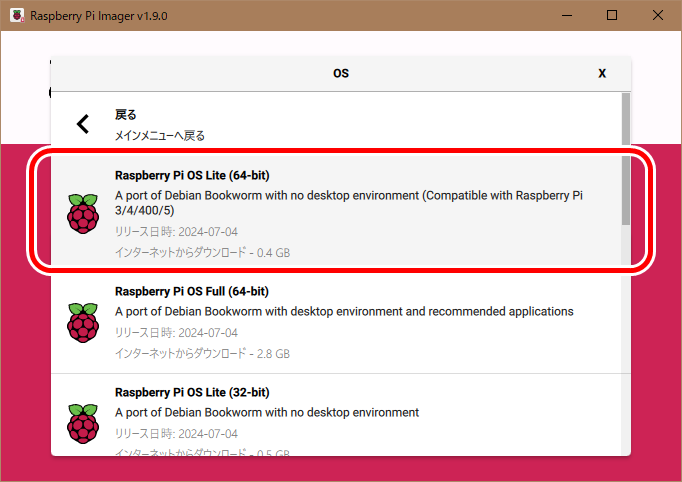
Task: Choose the Raspberry Pi OS Full (64-bit) title
Action: pos(192,291)
